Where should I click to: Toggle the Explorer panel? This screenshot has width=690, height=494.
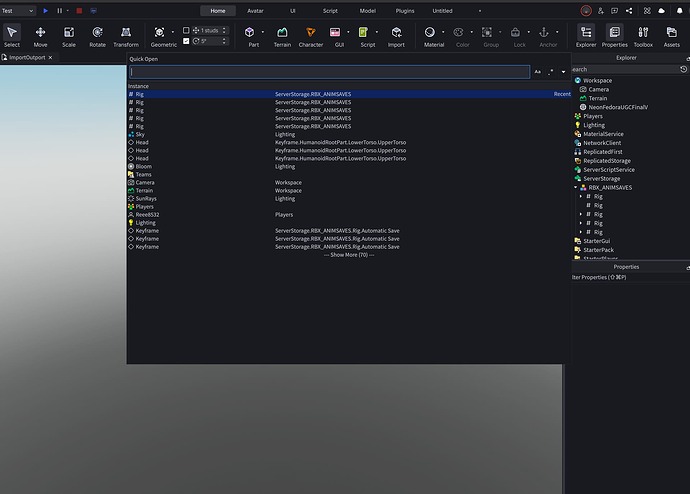point(586,36)
